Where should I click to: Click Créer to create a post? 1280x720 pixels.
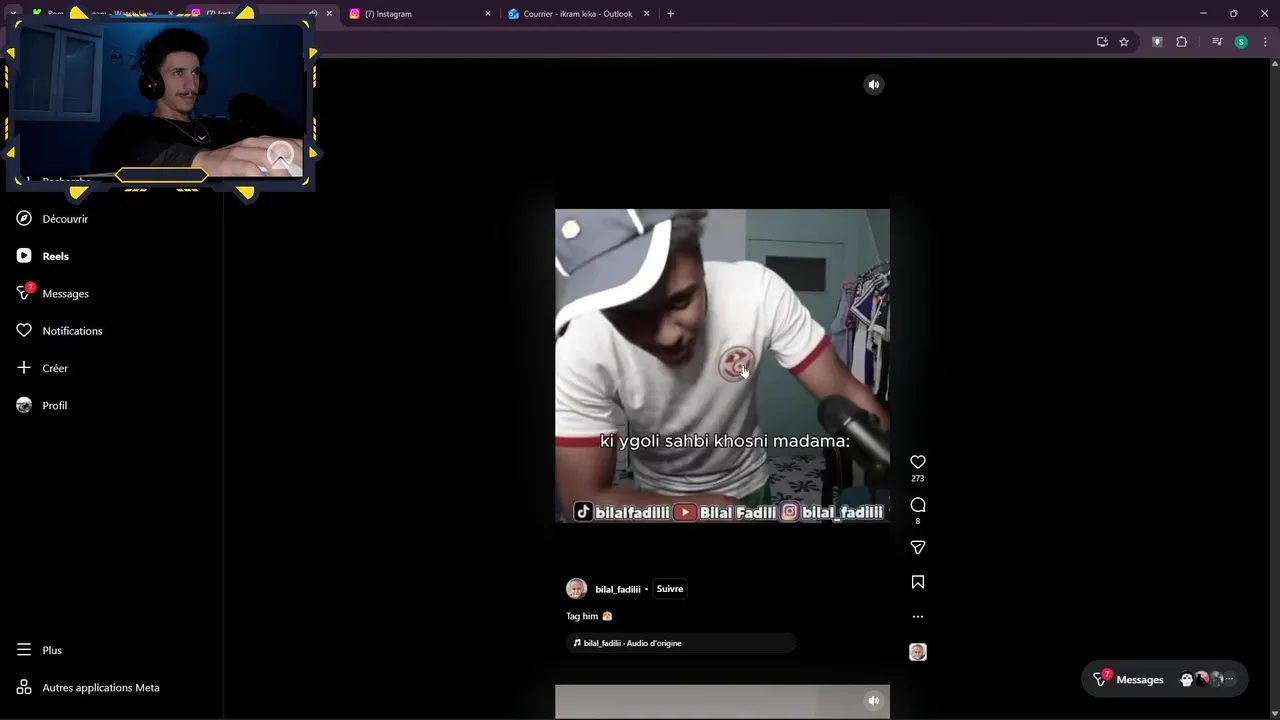coord(42,368)
